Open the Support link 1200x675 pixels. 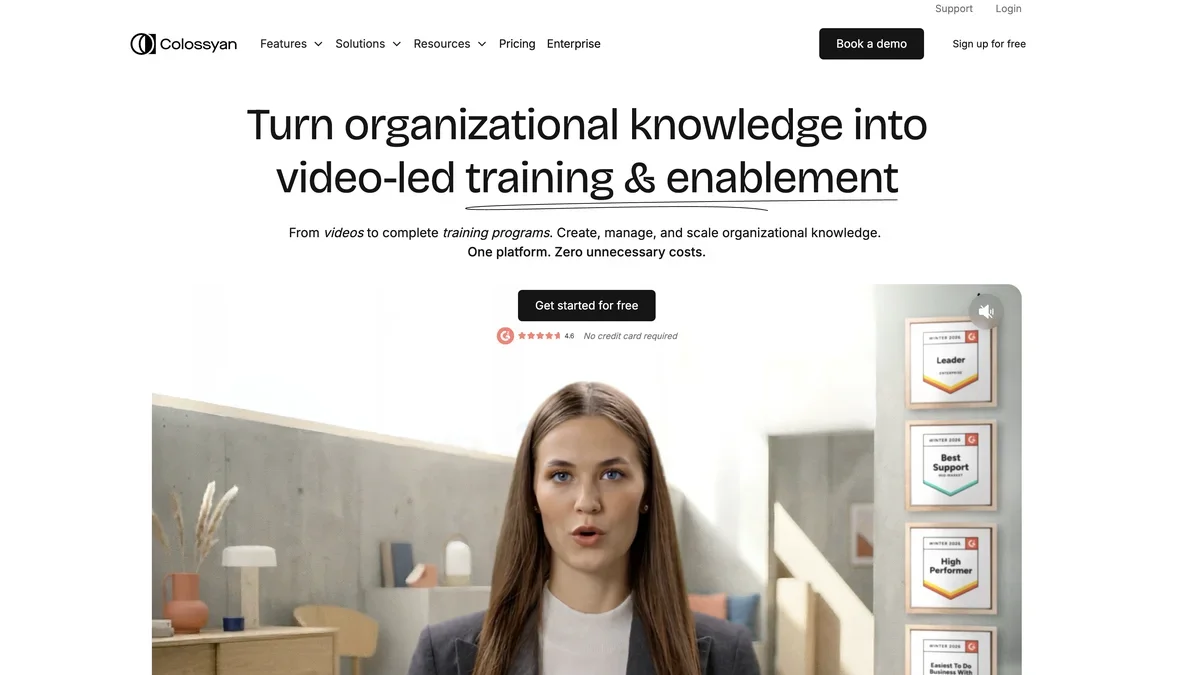pyautogui.click(x=954, y=9)
